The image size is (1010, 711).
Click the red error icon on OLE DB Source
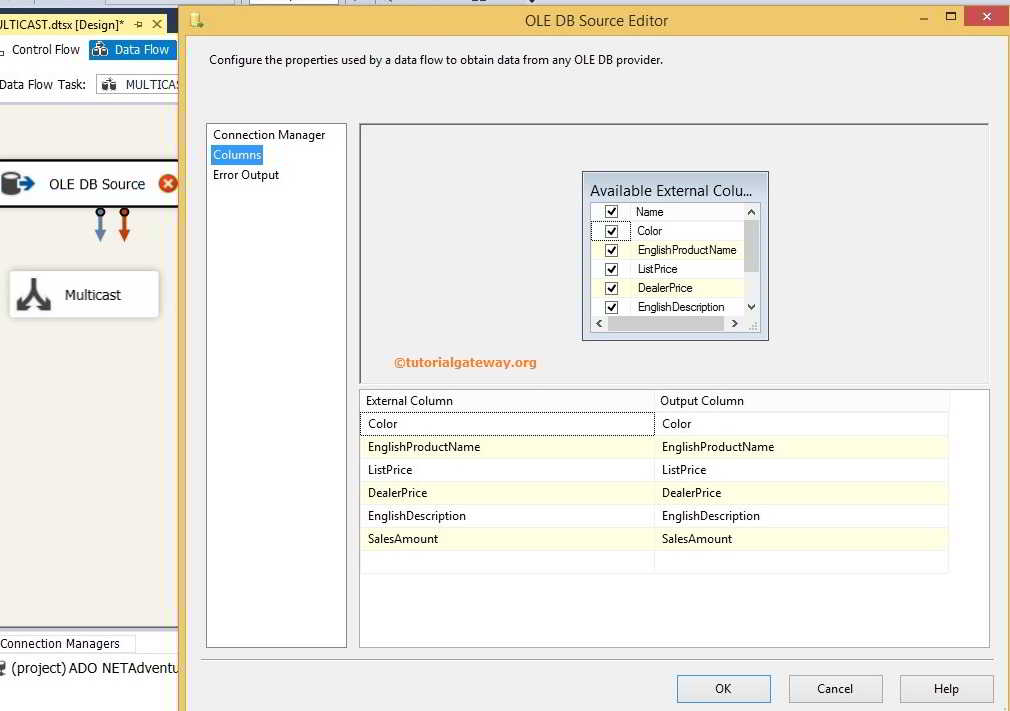coord(167,184)
